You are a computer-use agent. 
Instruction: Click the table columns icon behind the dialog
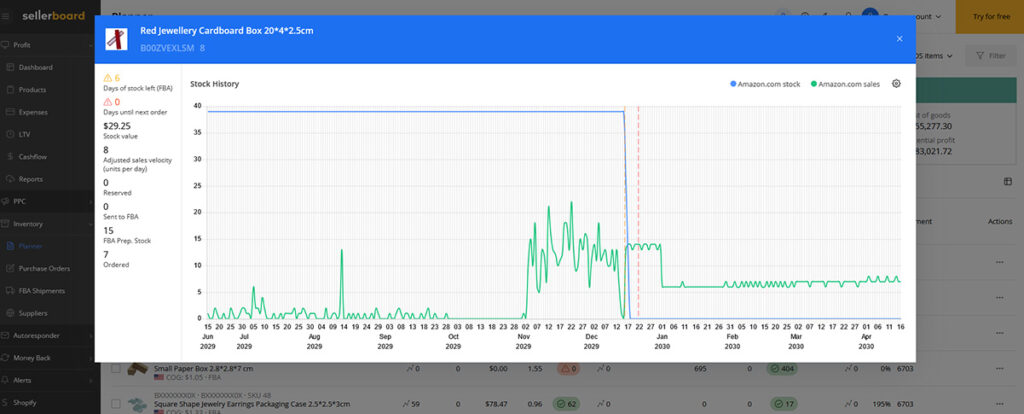click(x=1008, y=182)
